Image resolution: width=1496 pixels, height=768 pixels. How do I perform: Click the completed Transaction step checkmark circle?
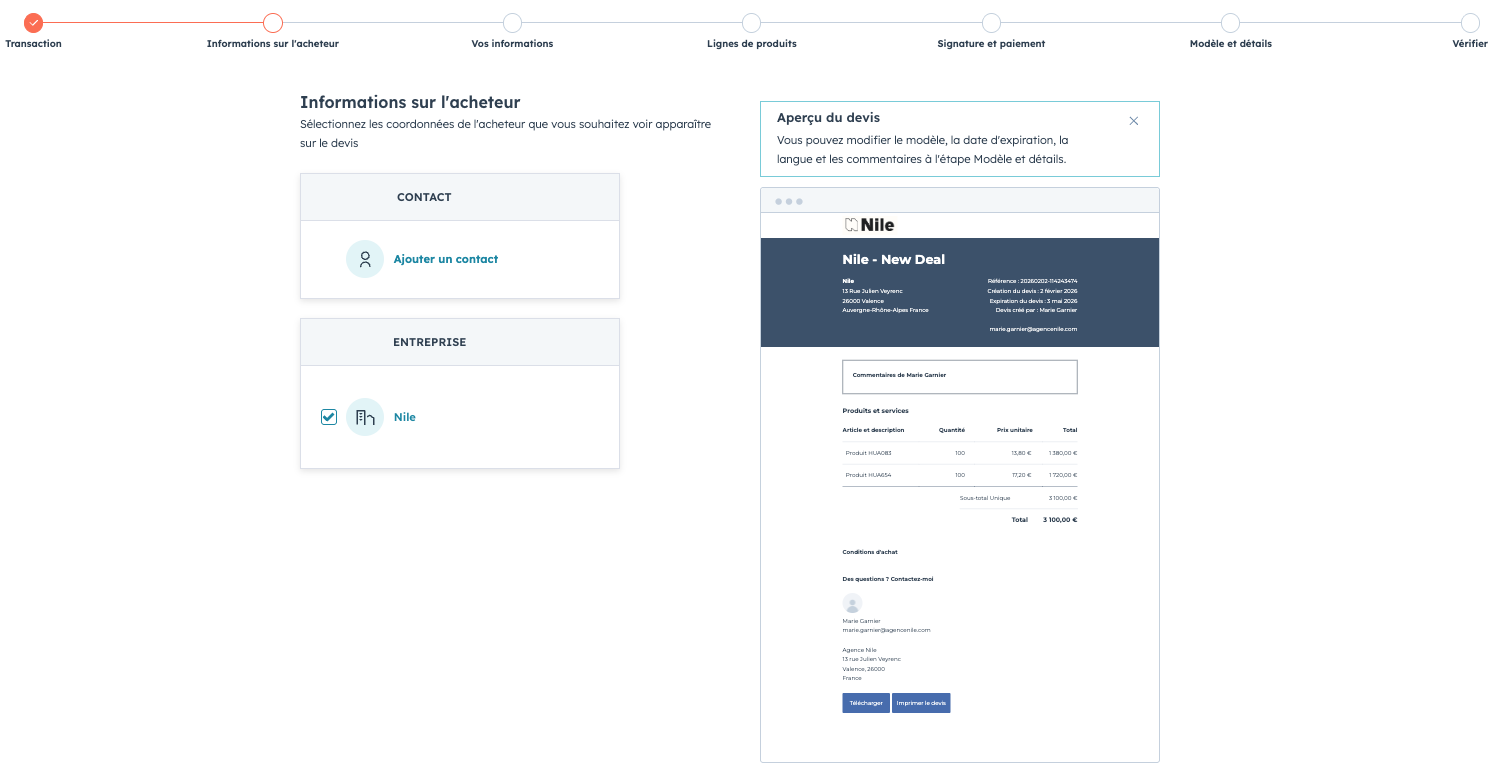tap(34, 22)
